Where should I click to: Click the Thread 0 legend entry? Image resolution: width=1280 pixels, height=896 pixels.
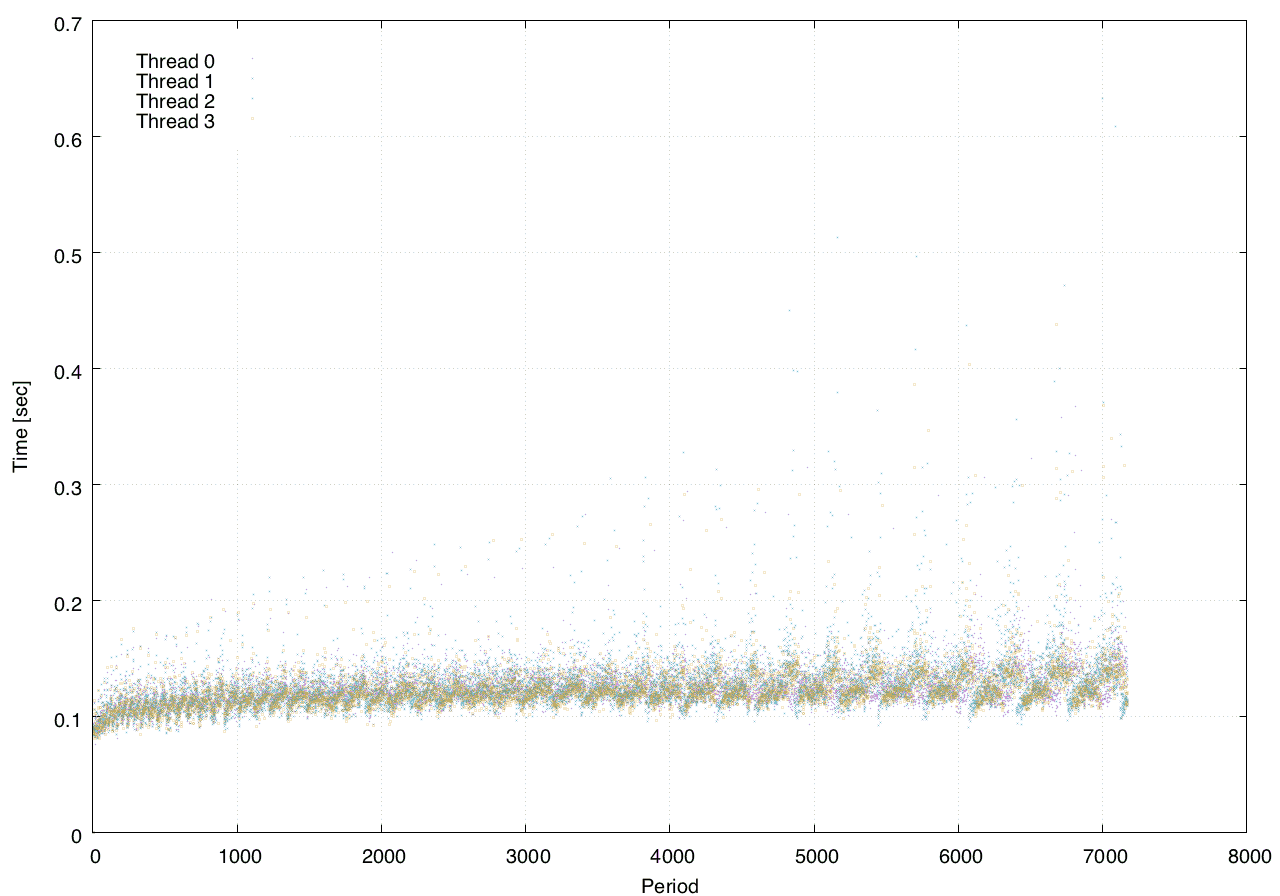175,62
